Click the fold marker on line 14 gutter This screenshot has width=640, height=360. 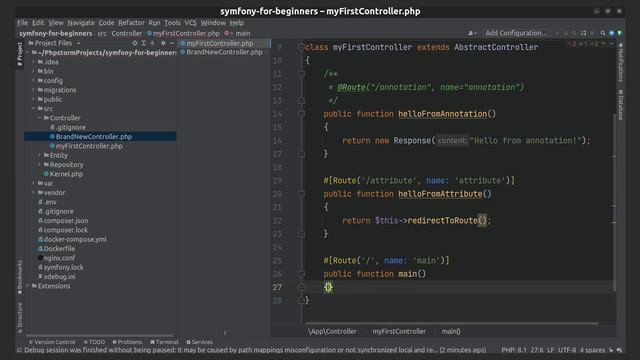click(x=301, y=114)
